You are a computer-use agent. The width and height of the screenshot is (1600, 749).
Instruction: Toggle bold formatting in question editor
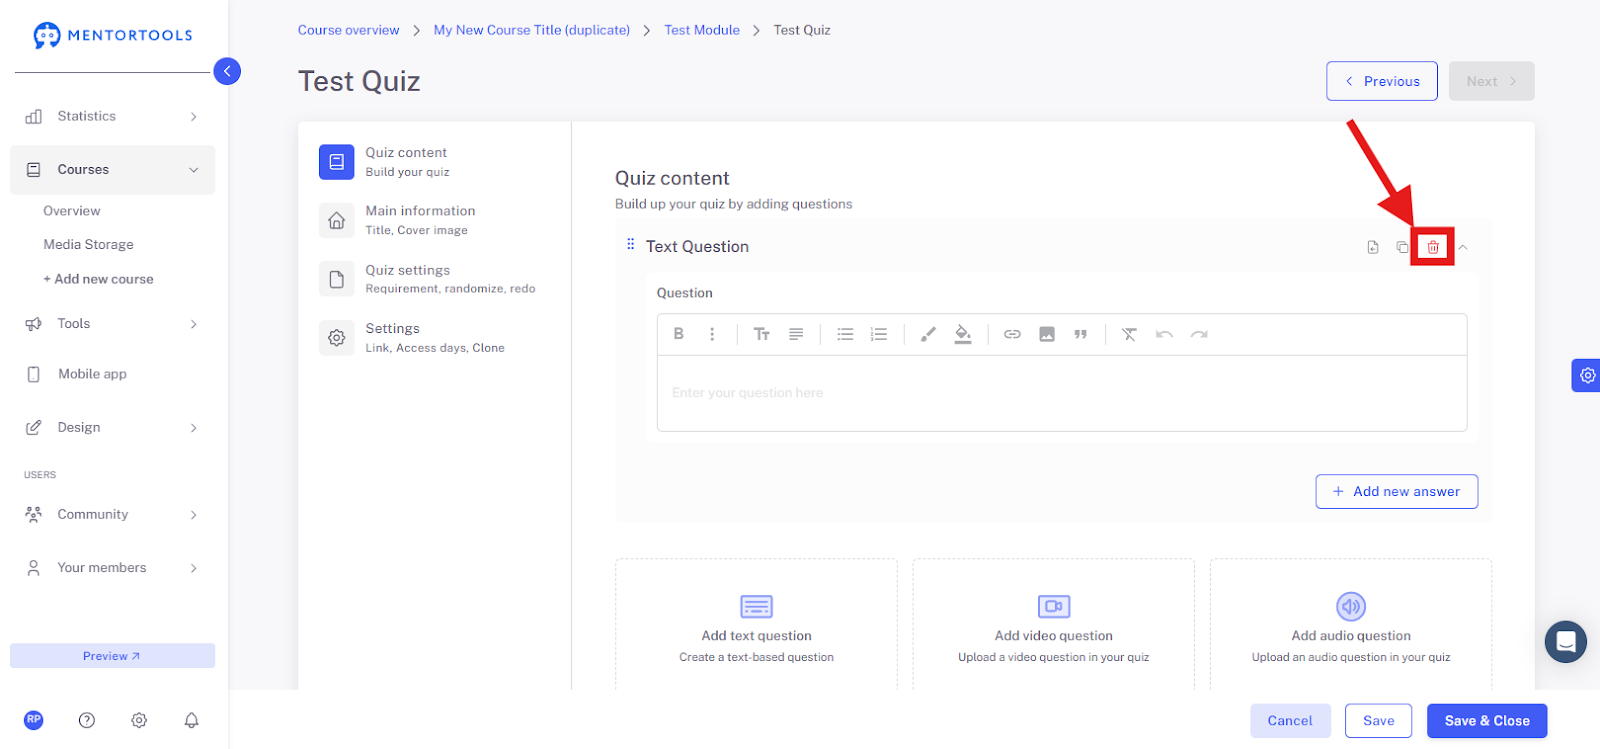pos(679,334)
